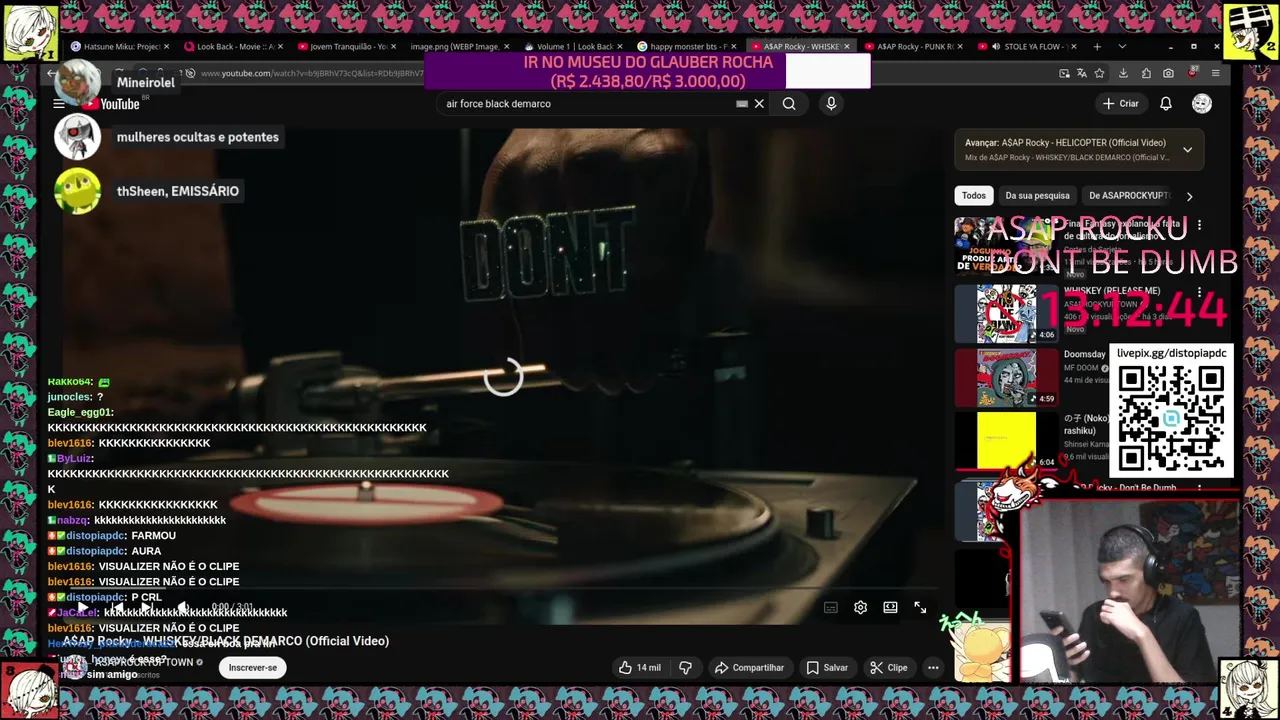This screenshot has height=720, width=1280.
Task: Click the Clipe clip button
Action: (x=888, y=667)
